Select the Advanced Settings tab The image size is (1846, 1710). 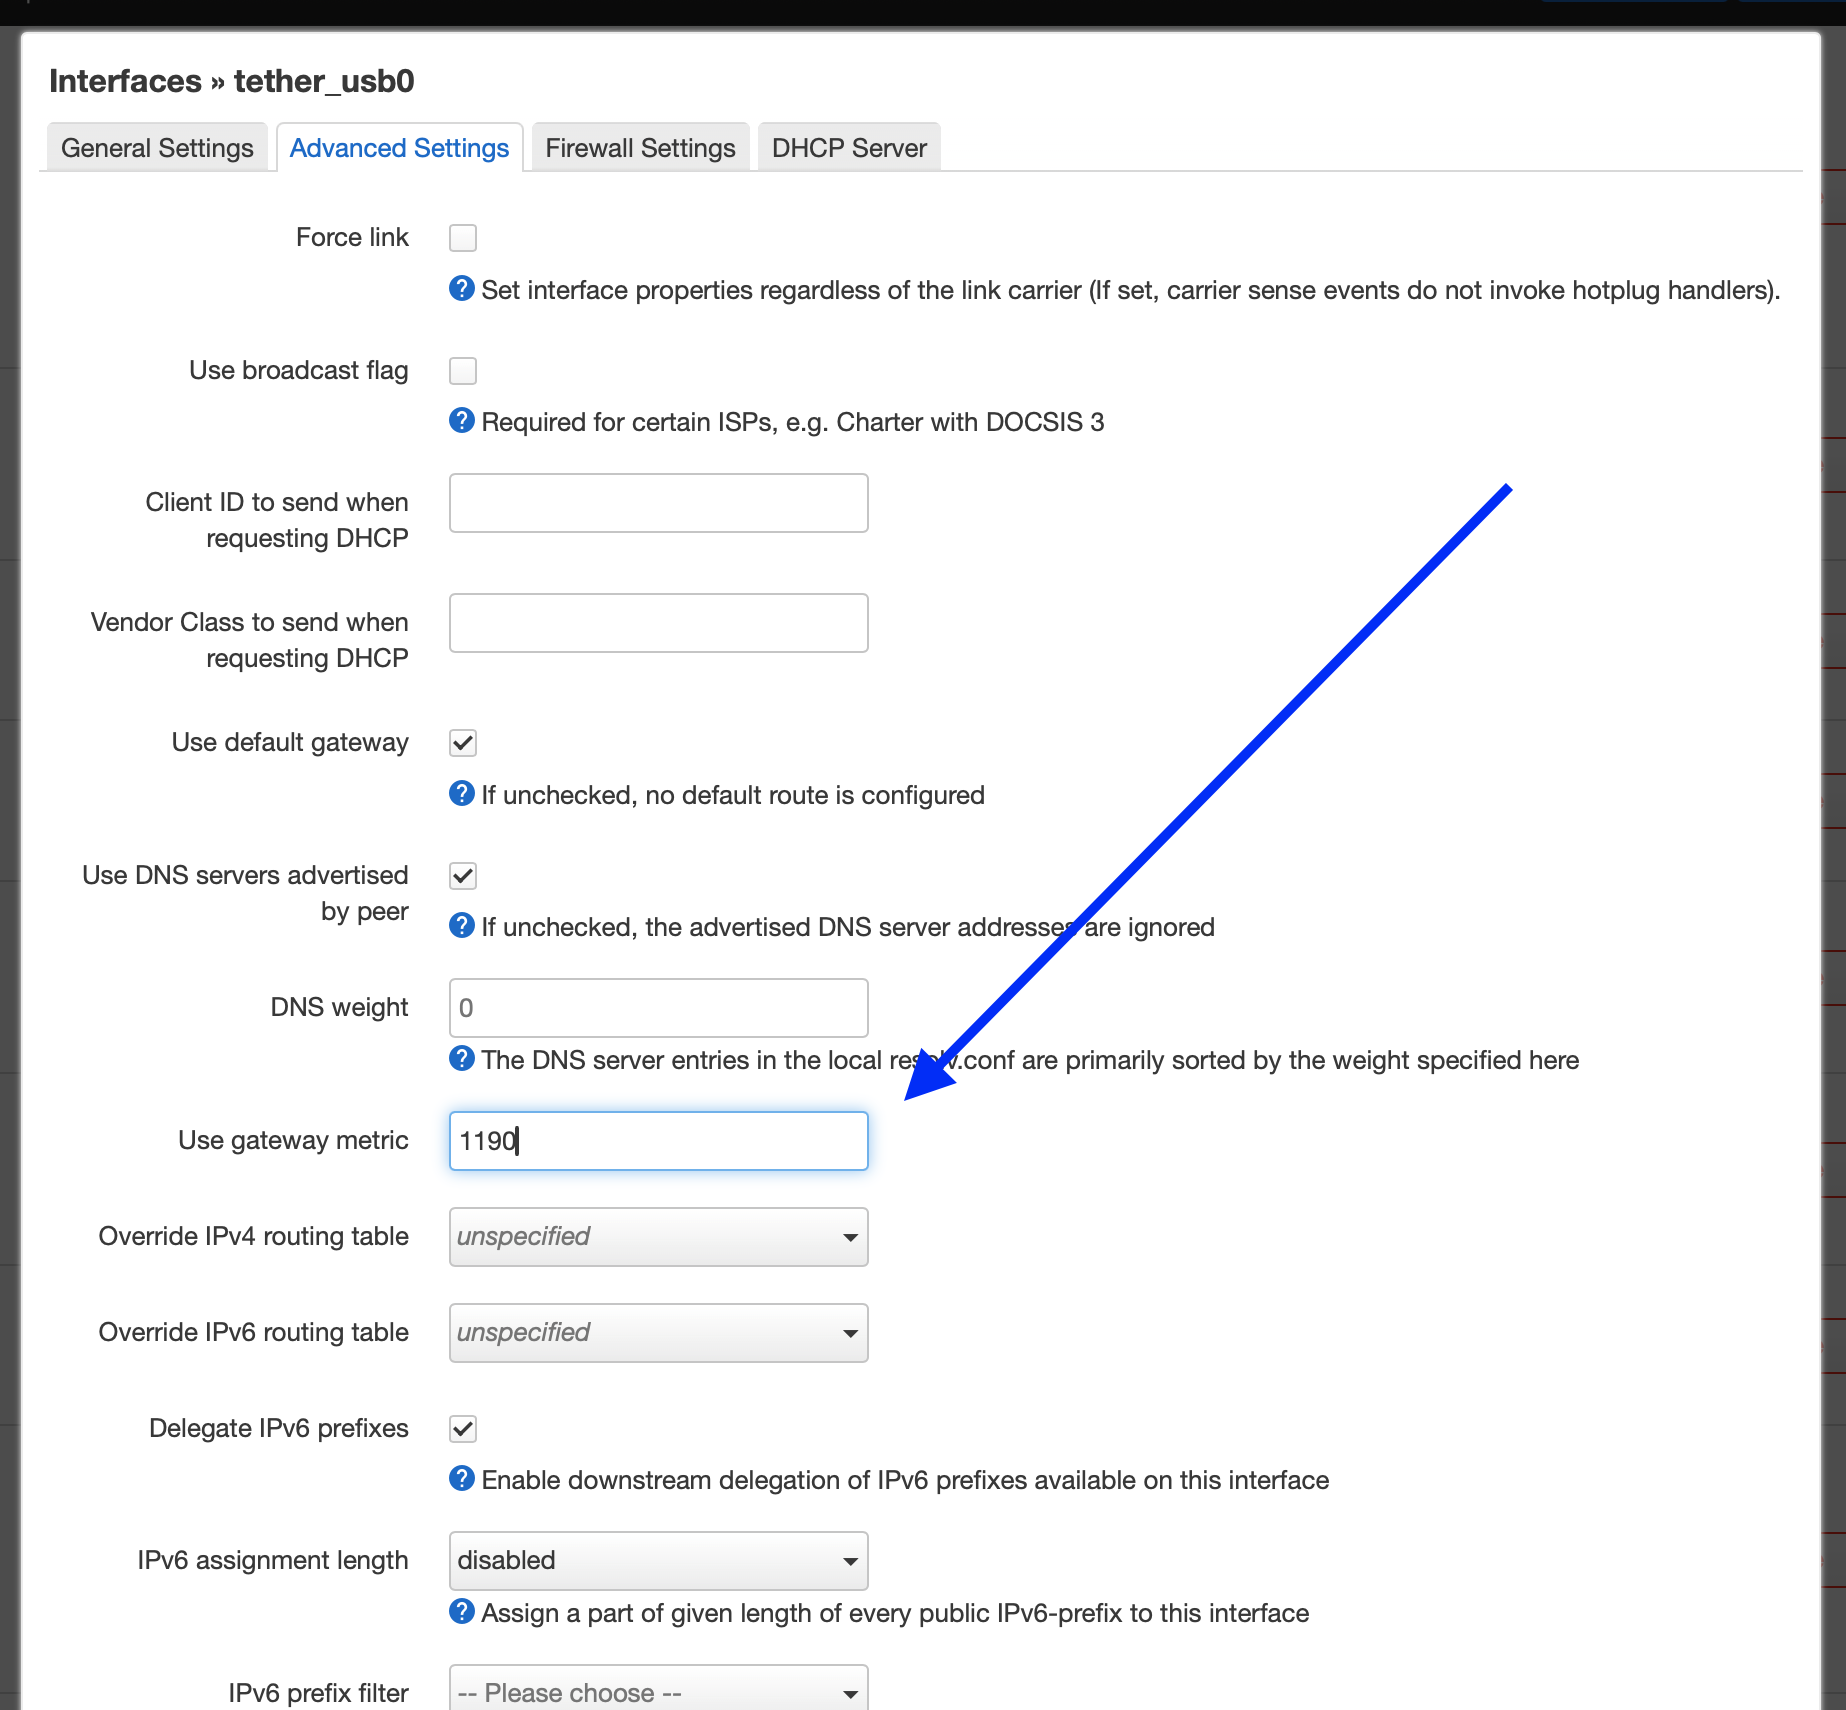tap(399, 148)
